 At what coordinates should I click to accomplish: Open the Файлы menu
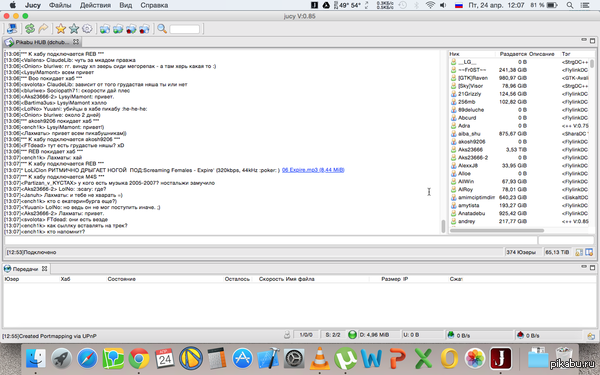[60, 5]
